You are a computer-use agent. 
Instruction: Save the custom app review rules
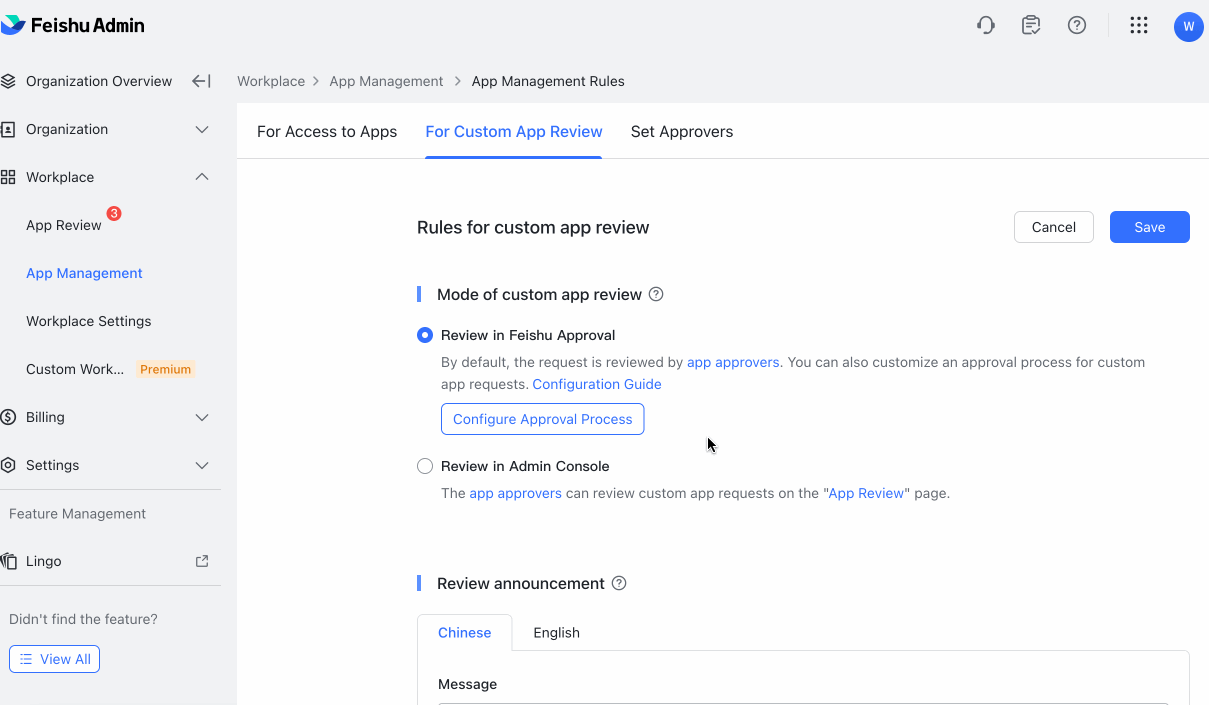point(1149,227)
